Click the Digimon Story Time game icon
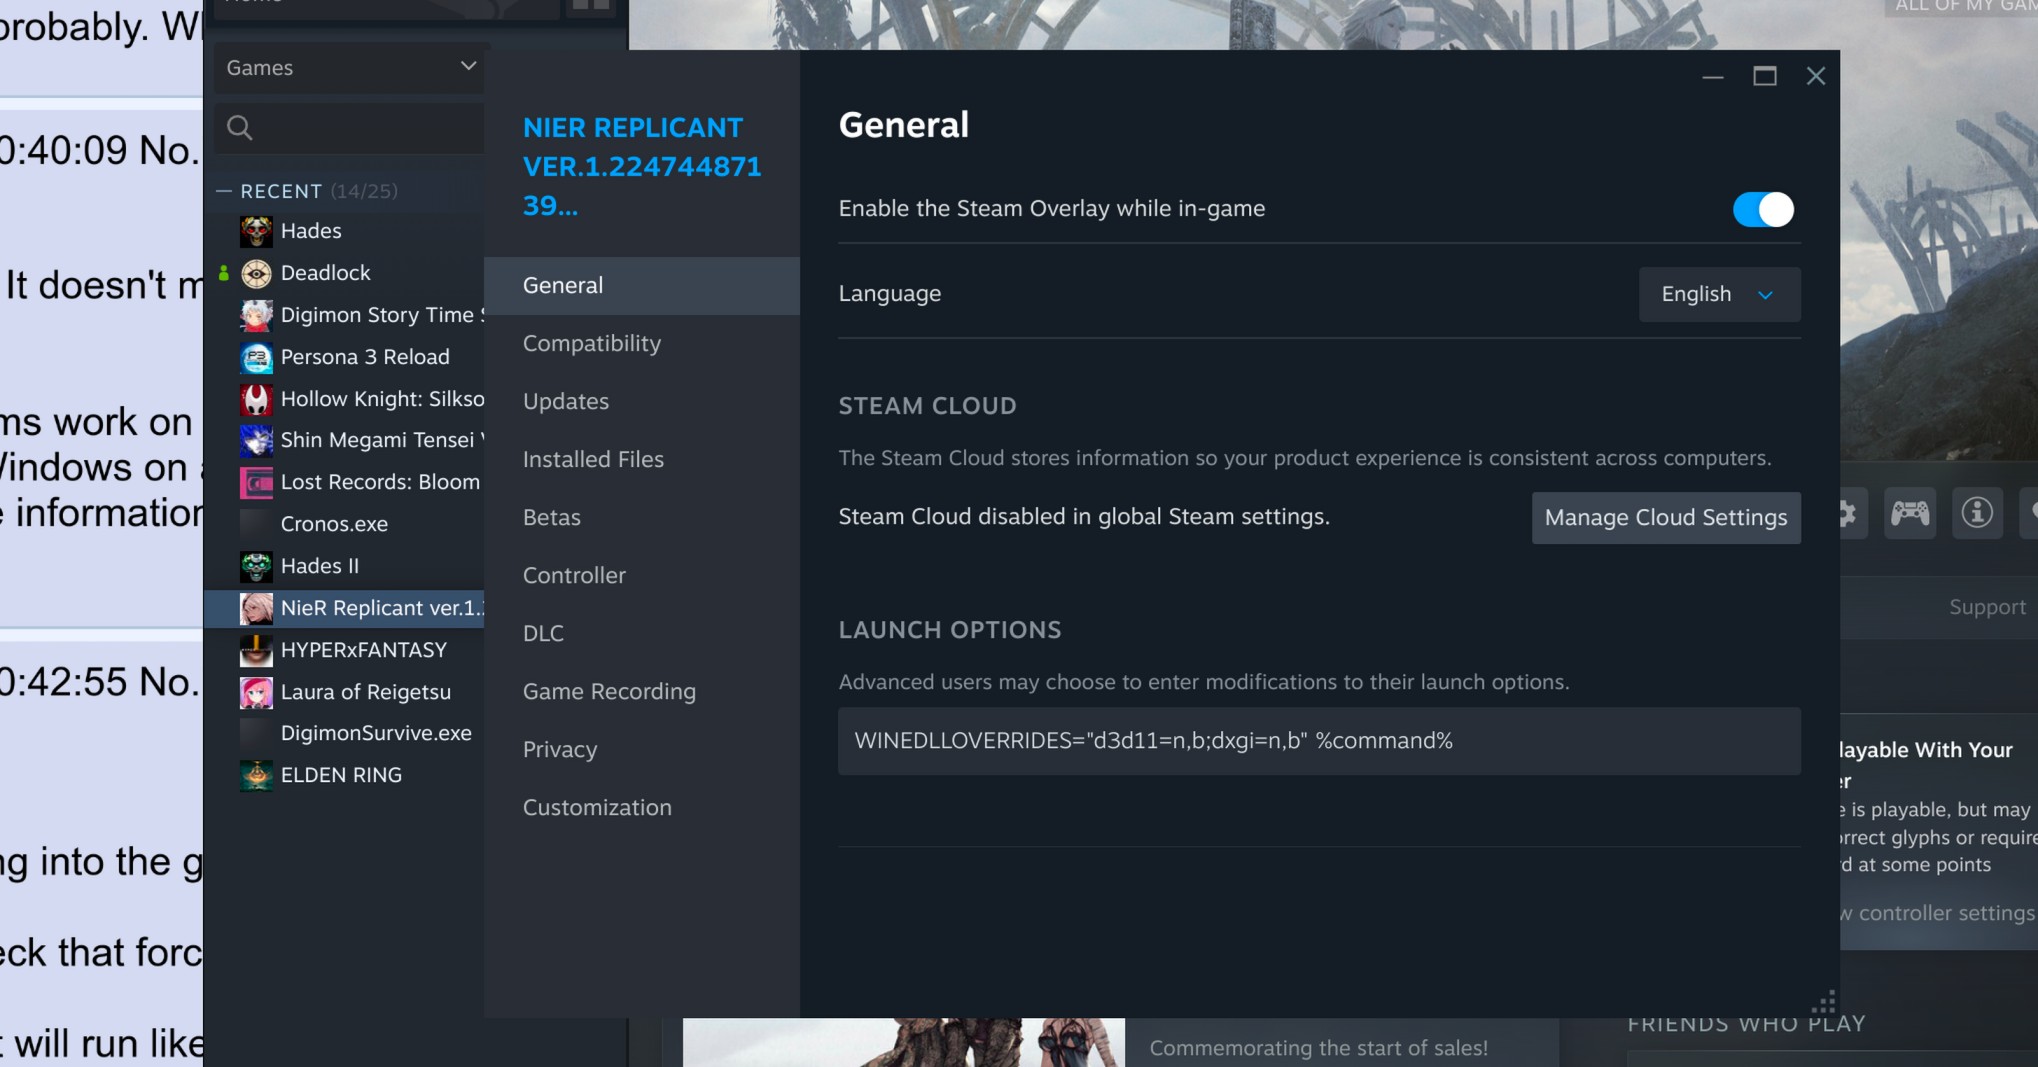 (x=256, y=315)
